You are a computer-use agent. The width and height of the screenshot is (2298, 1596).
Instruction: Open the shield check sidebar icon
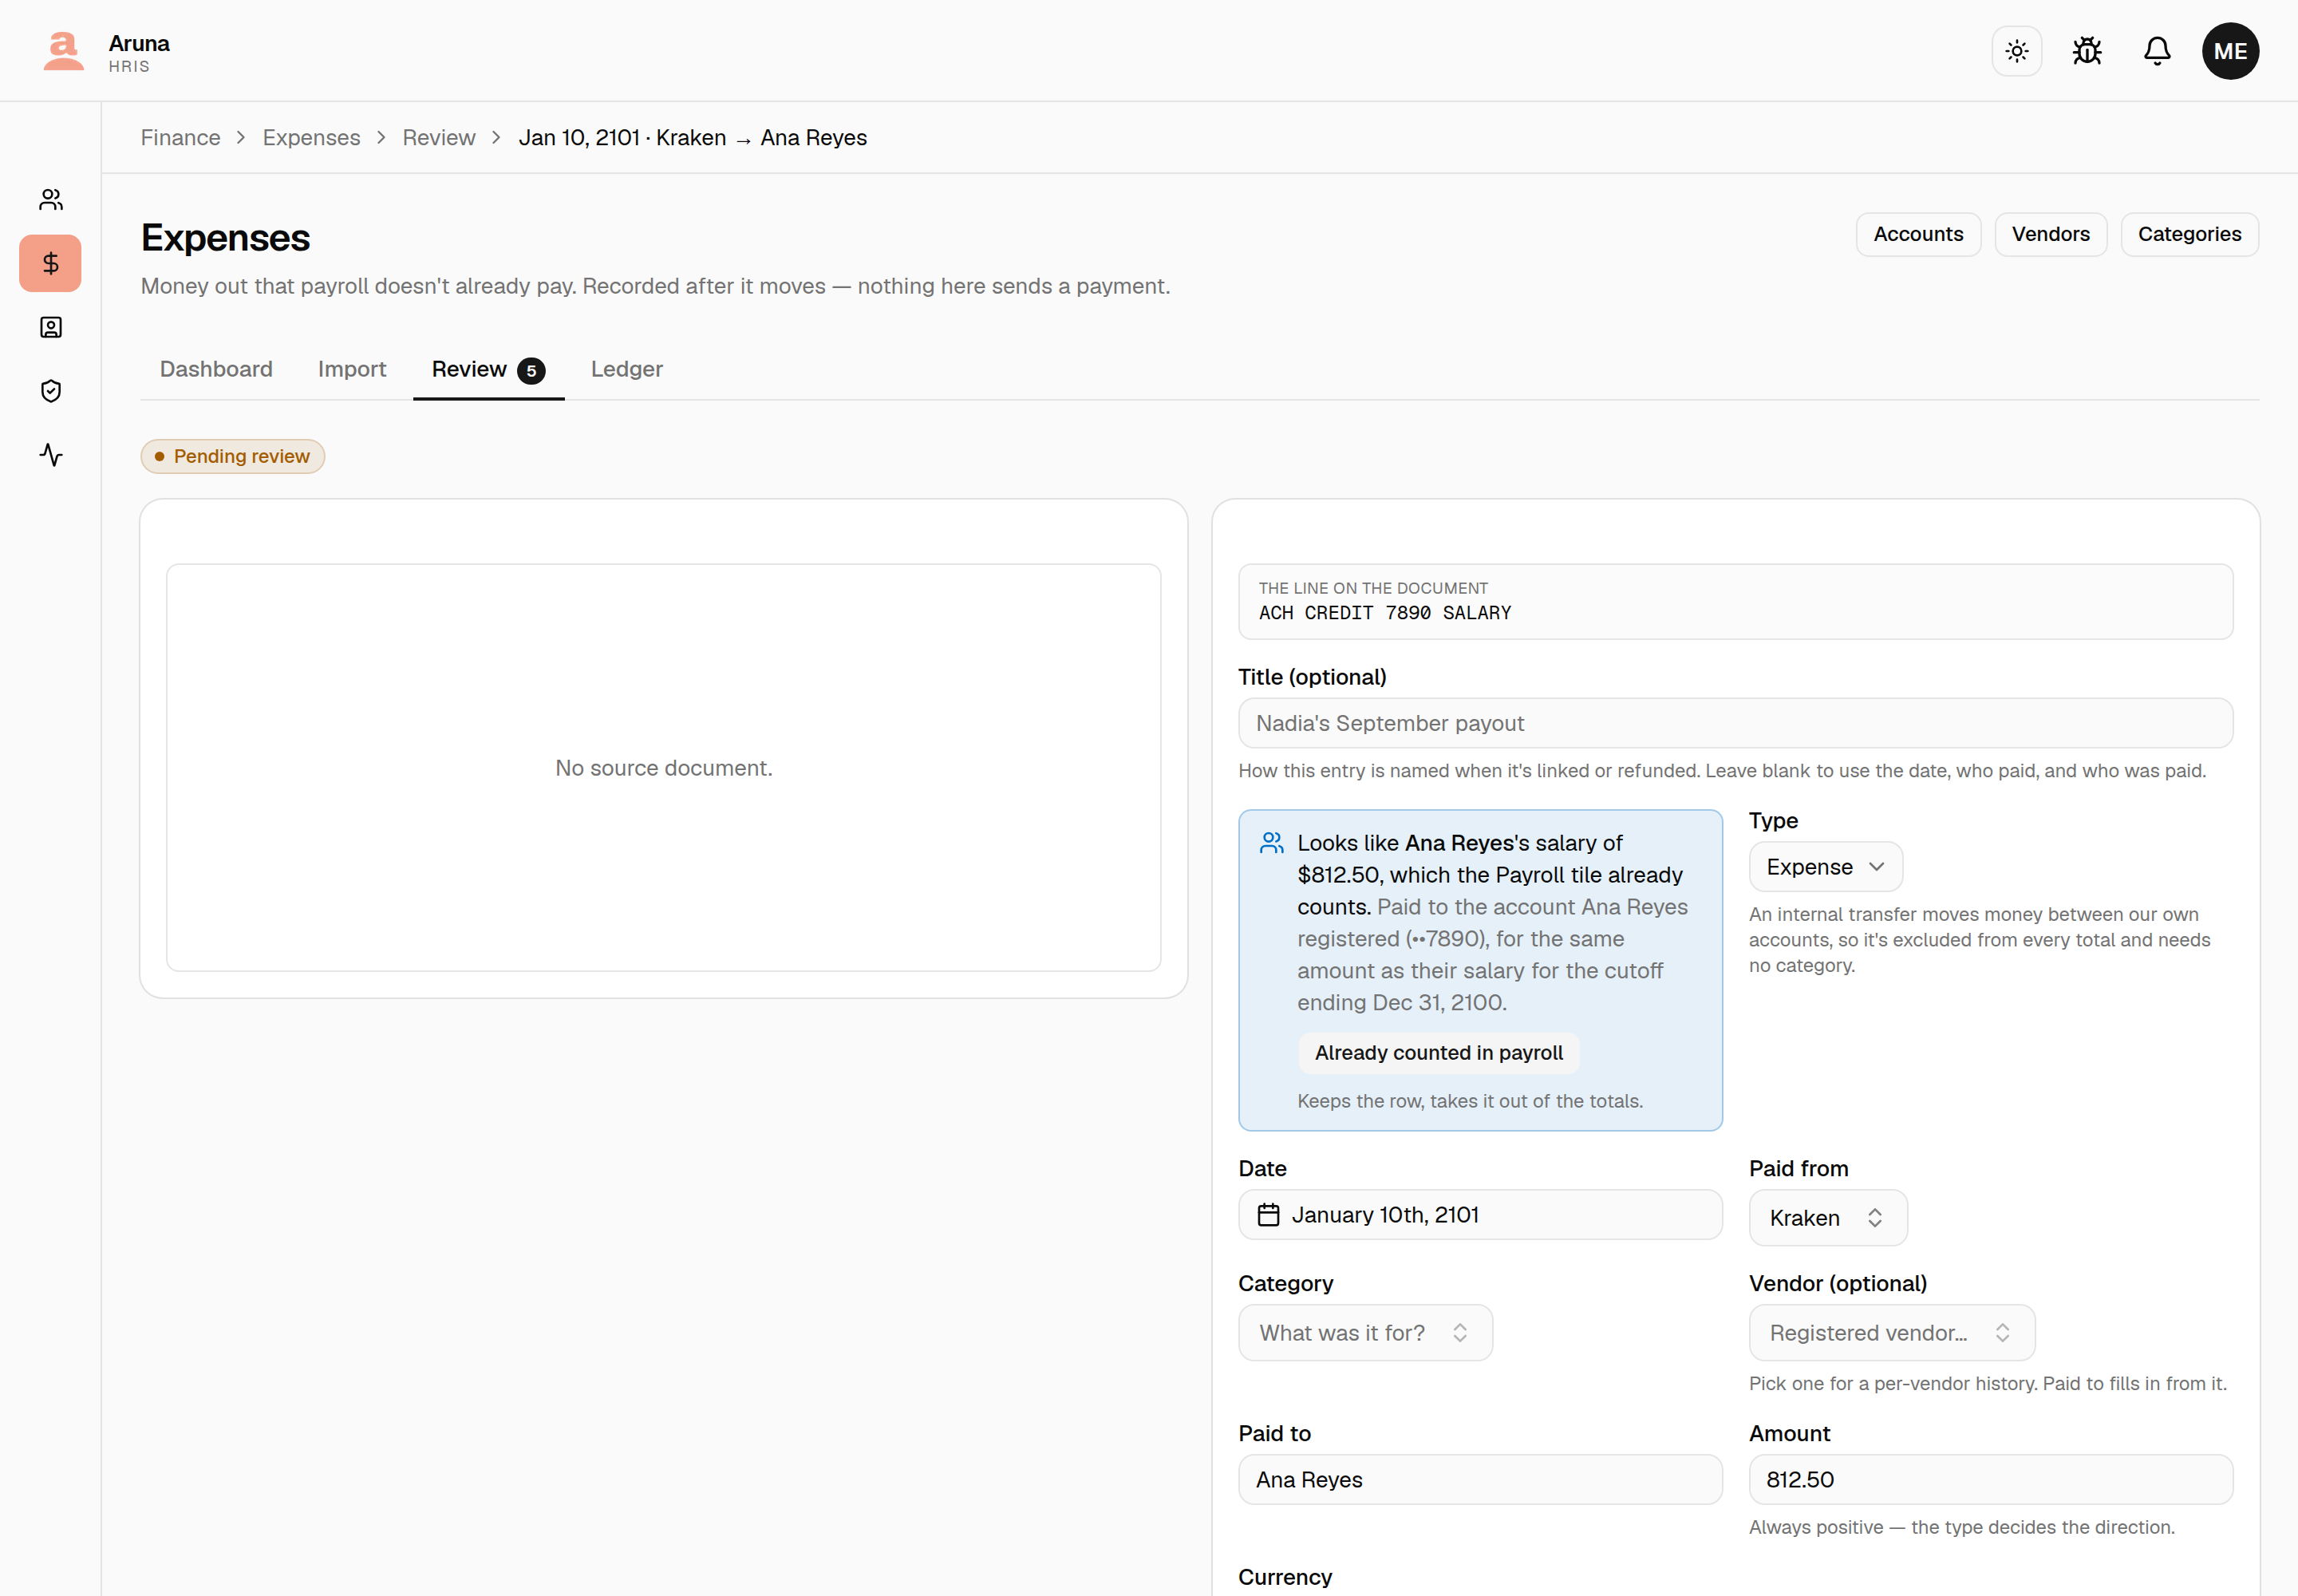tap(51, 391)
